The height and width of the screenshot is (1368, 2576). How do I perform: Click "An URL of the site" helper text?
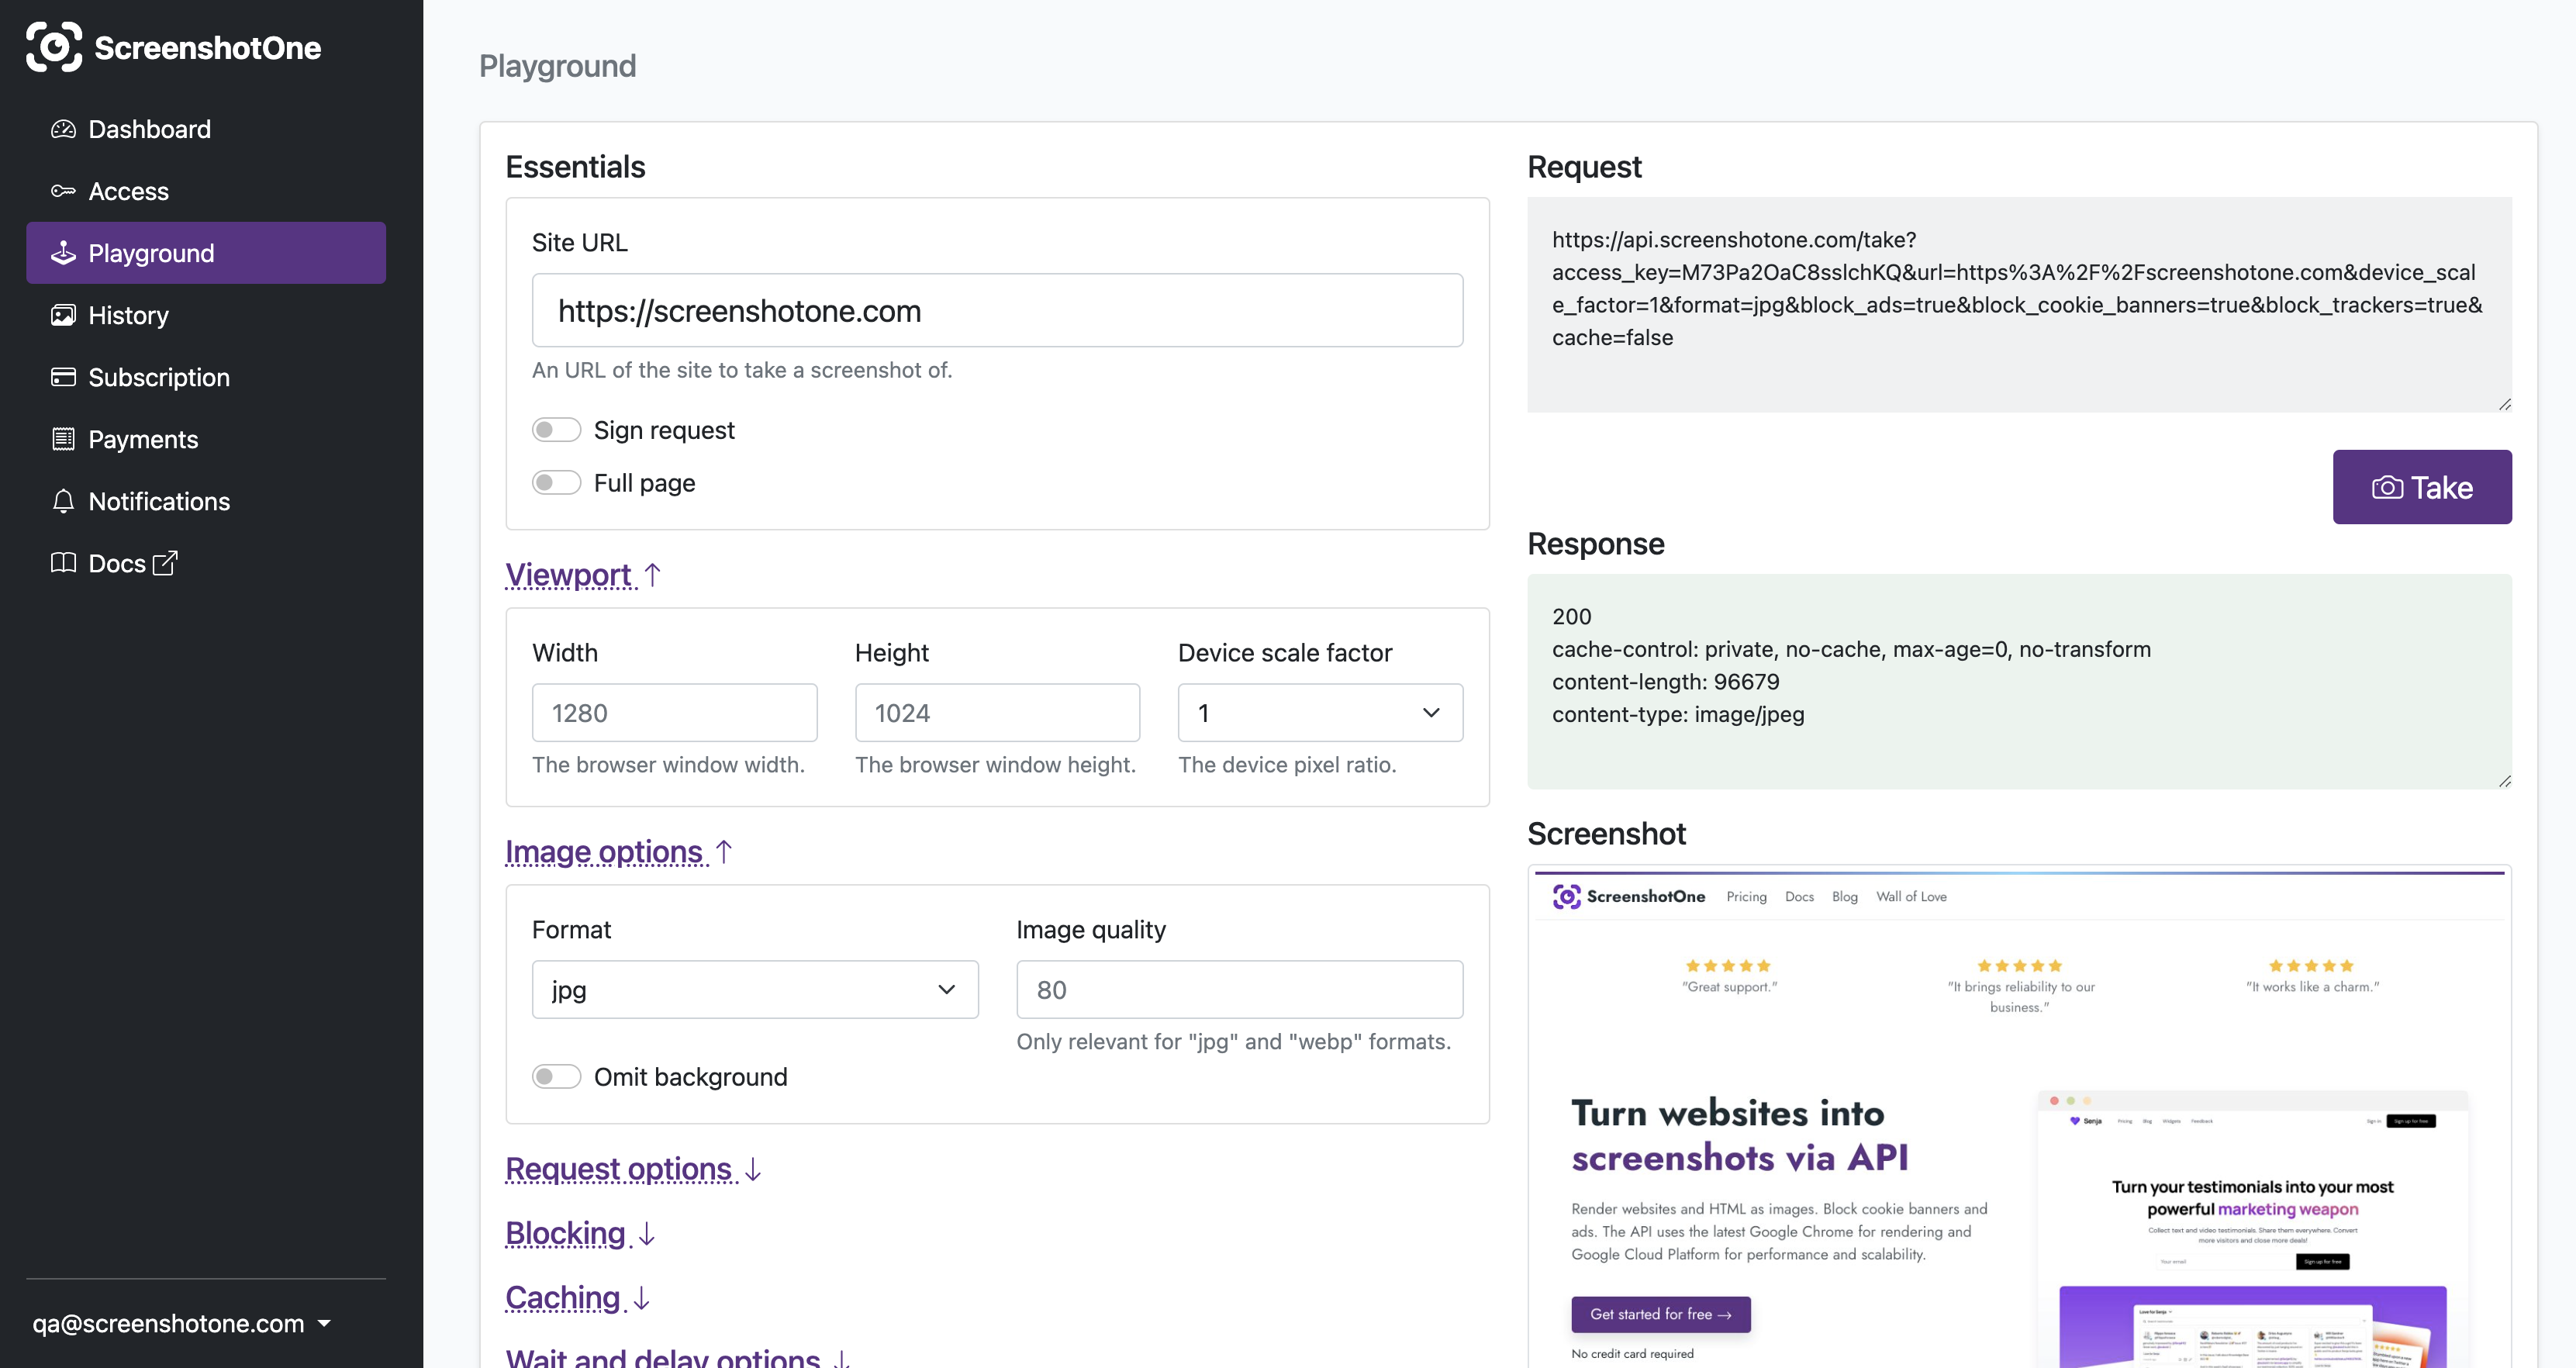coord(742,370)
